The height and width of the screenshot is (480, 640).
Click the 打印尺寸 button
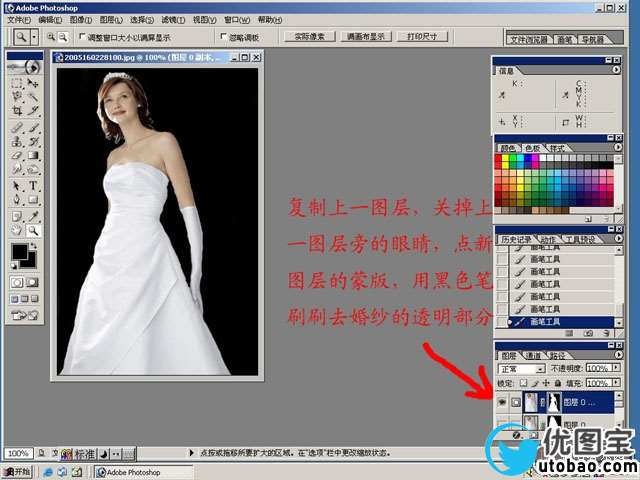[x=422, y=36]
